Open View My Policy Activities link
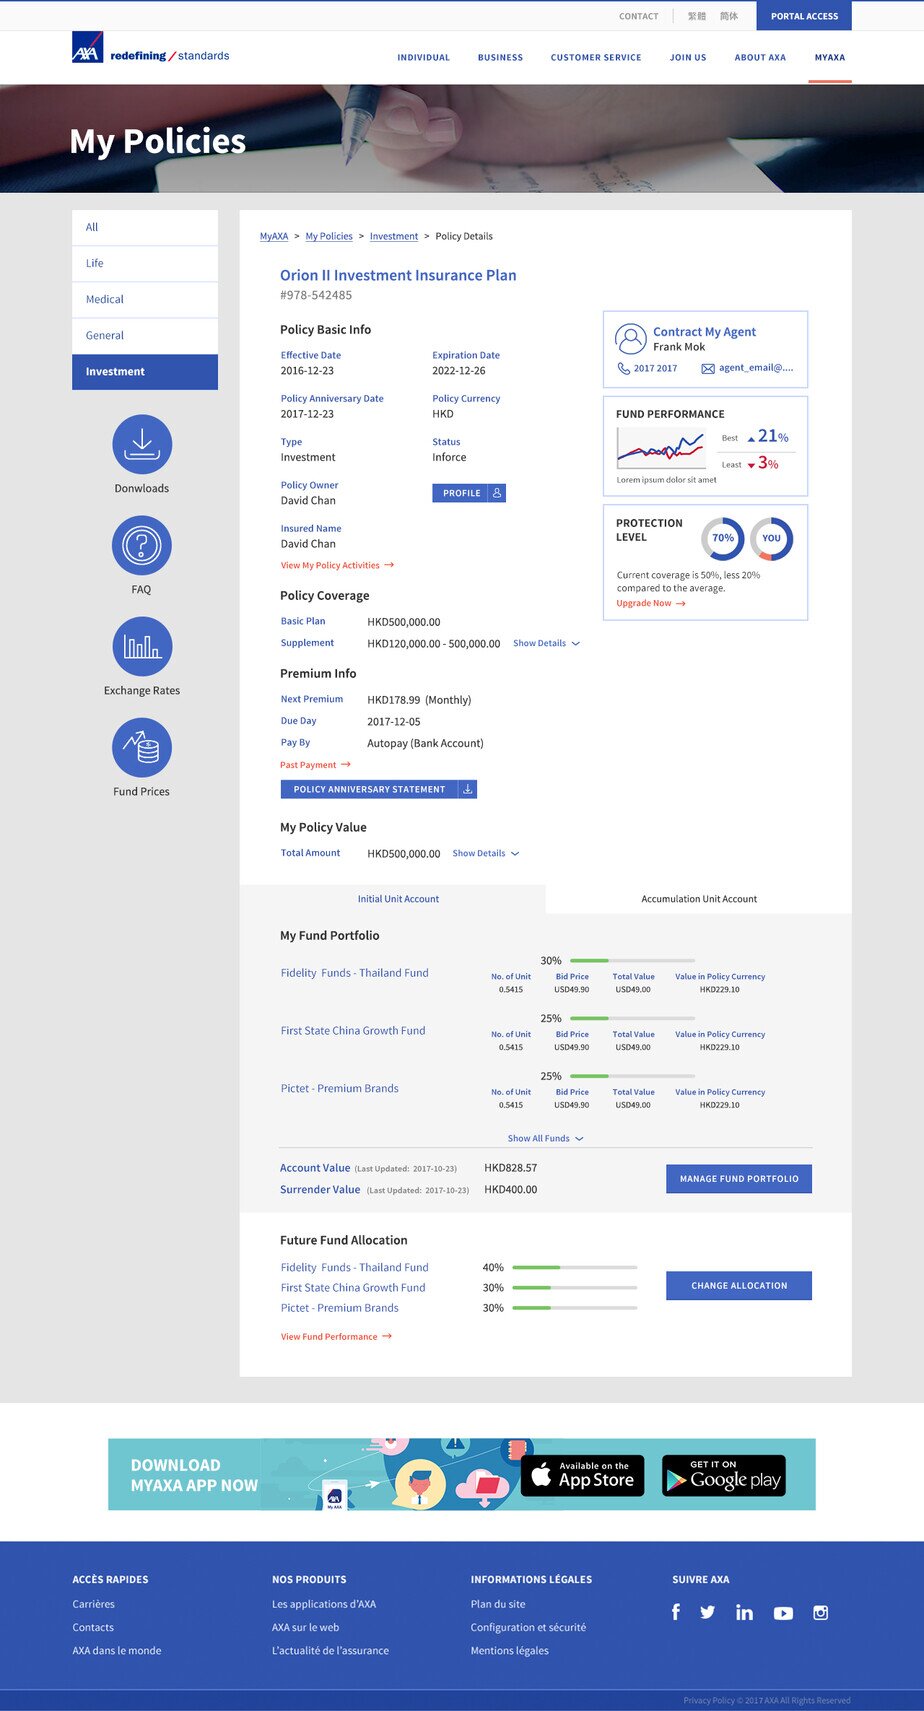This screenshot has width=924, height=1711. [x=337, y=565]
